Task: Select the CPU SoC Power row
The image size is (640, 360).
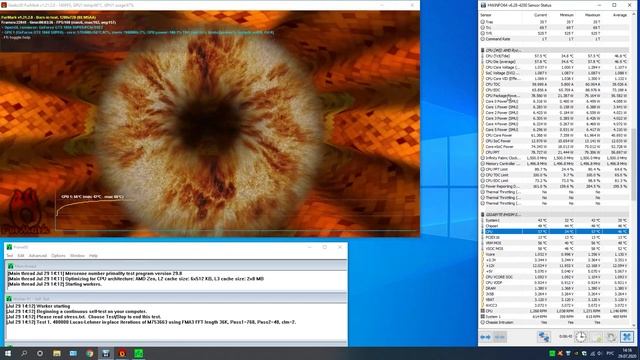Action: [x=555, y=141]
